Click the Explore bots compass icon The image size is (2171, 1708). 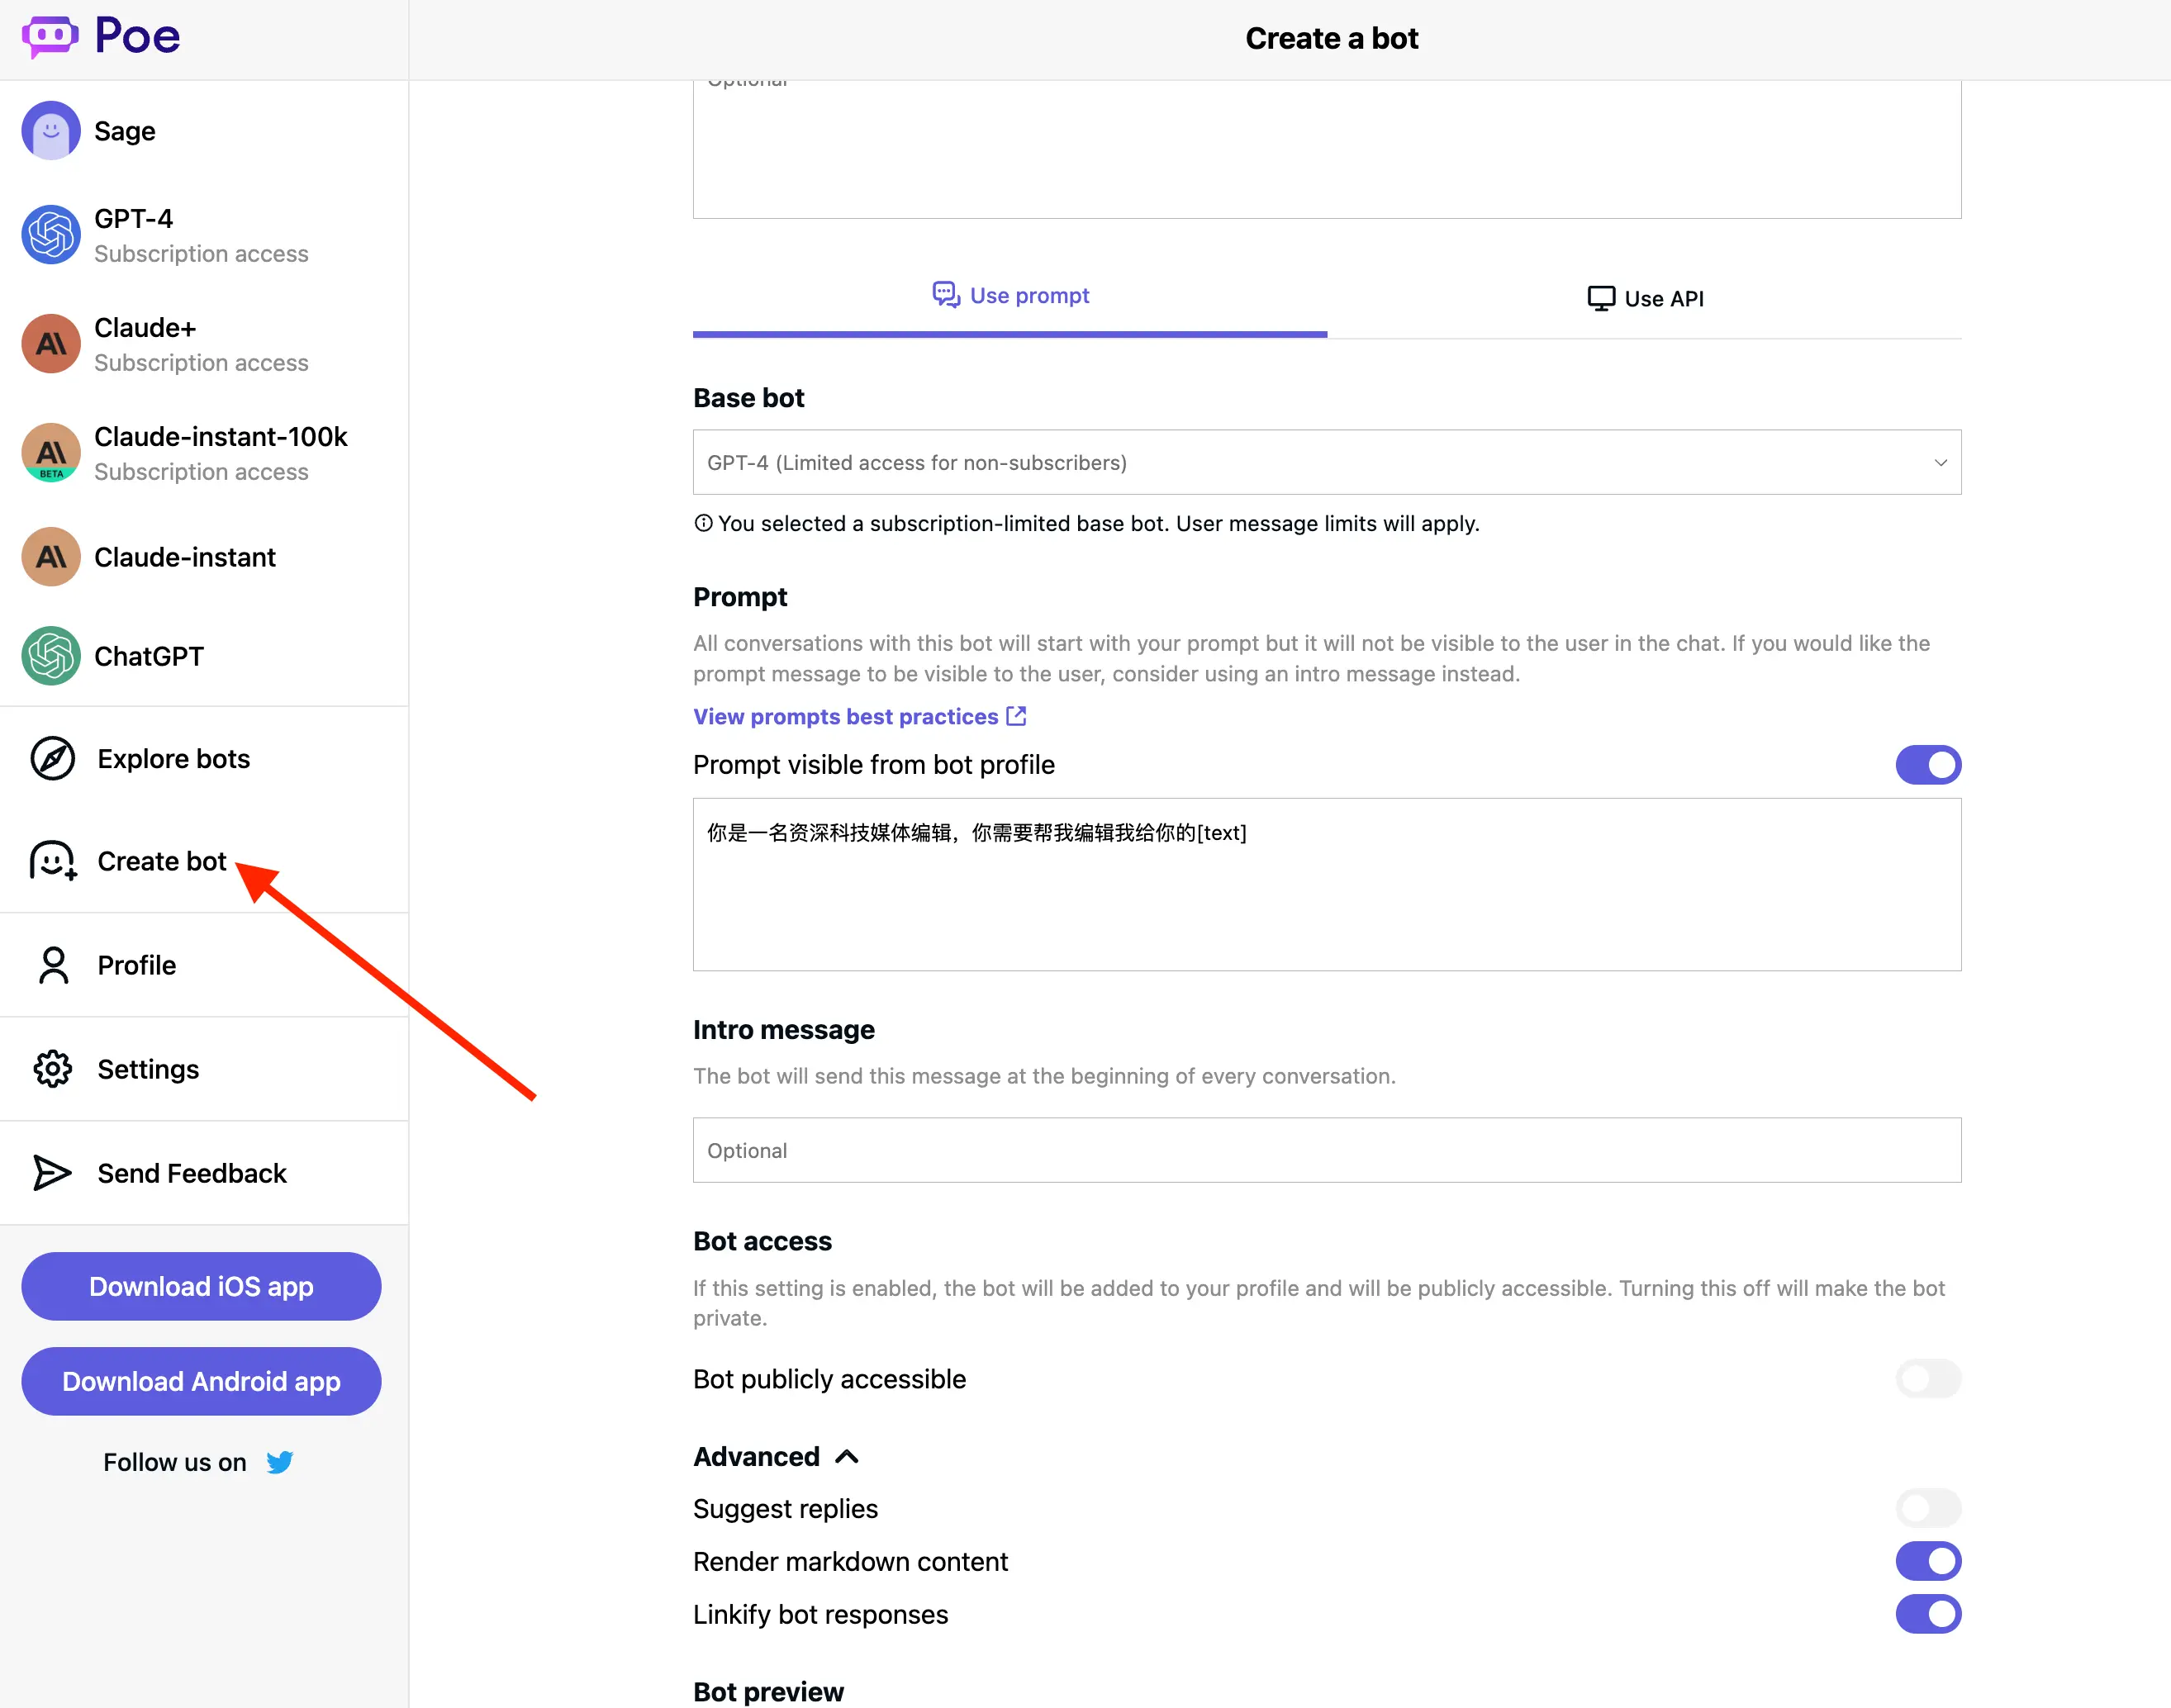pyautogui.click(x=53, y=759)
